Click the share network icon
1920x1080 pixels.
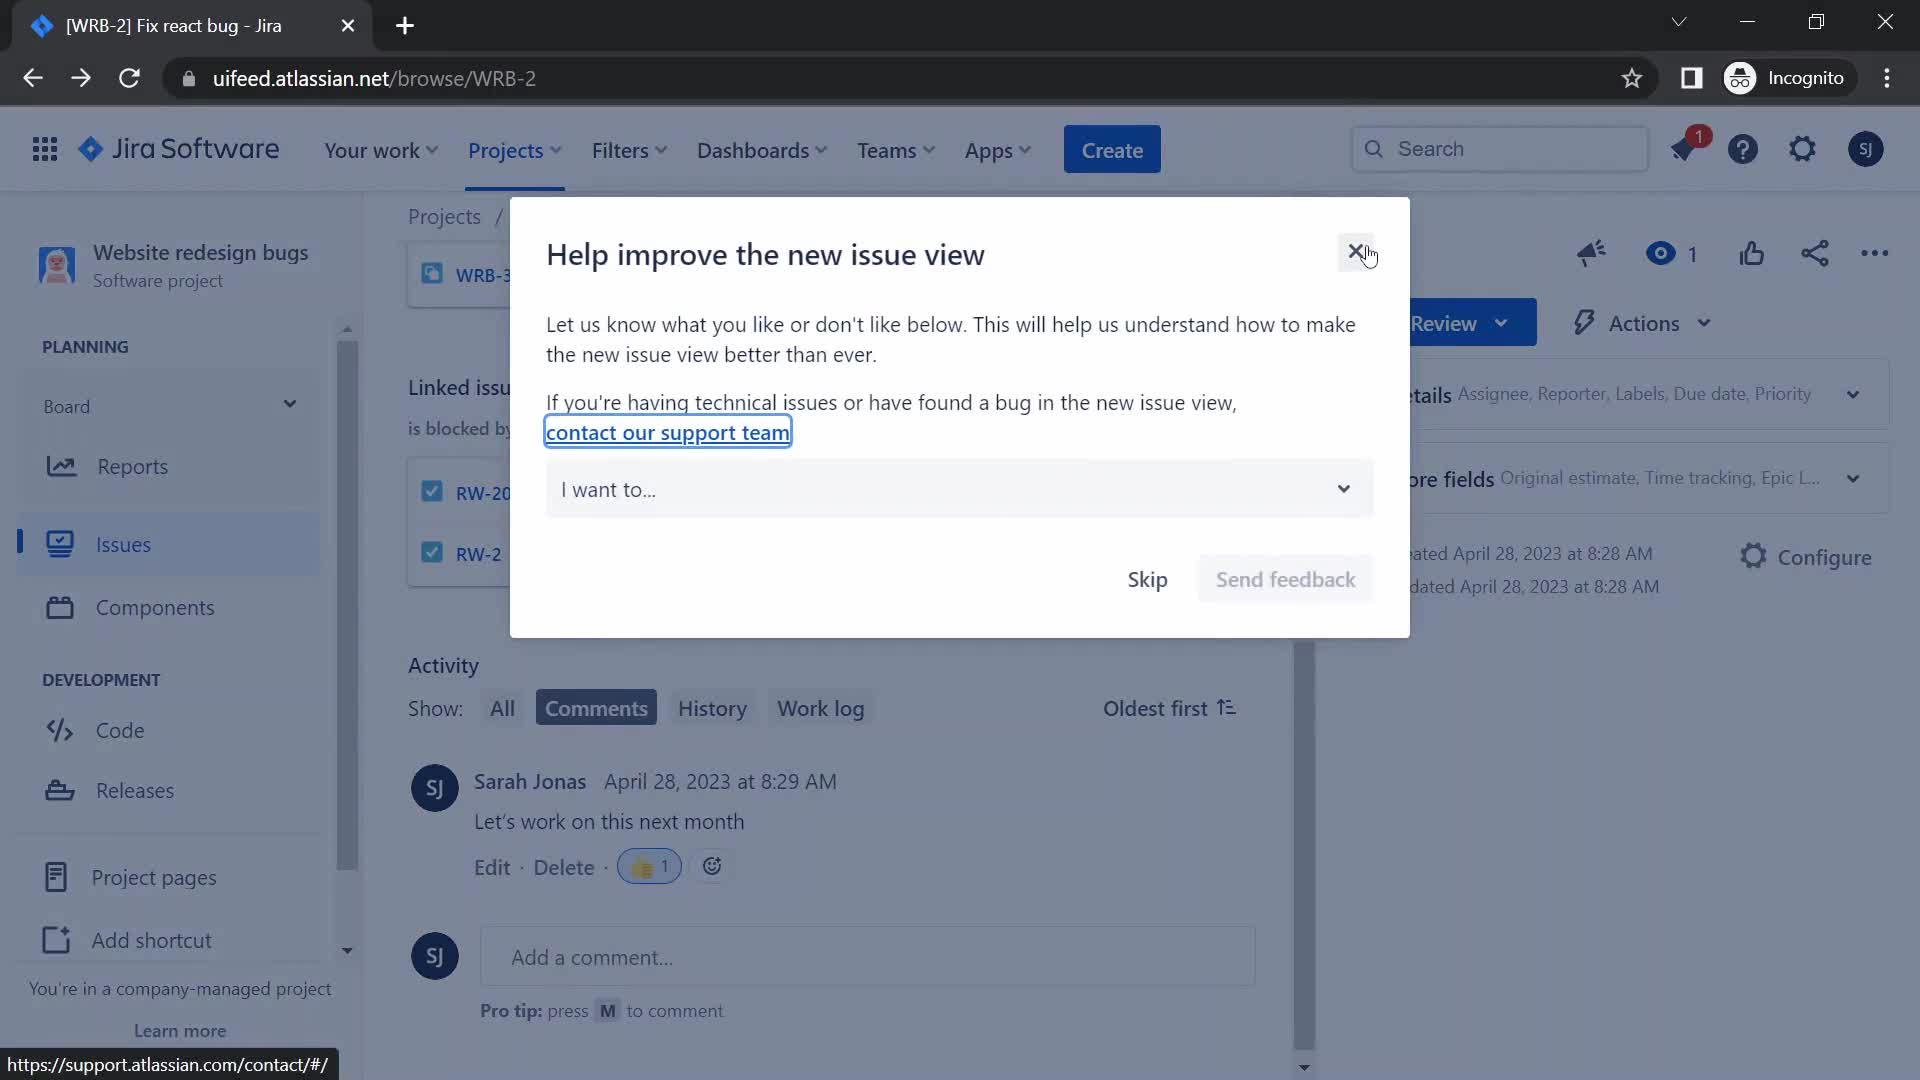(1816, 253)
